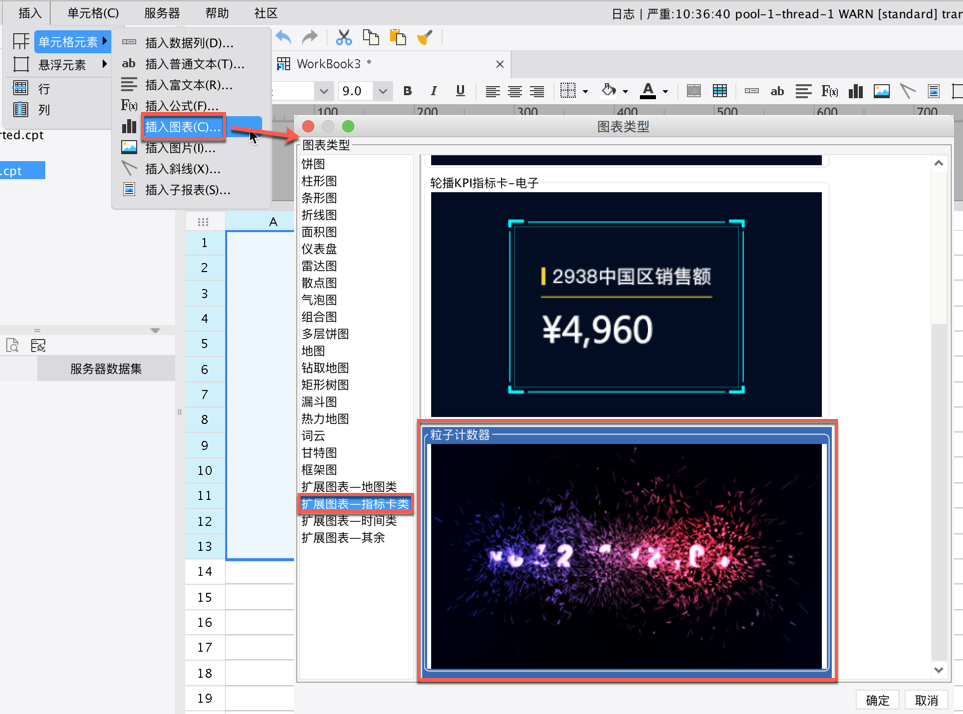
Task: Open the 帮助 menu
Action: point(216,13)
